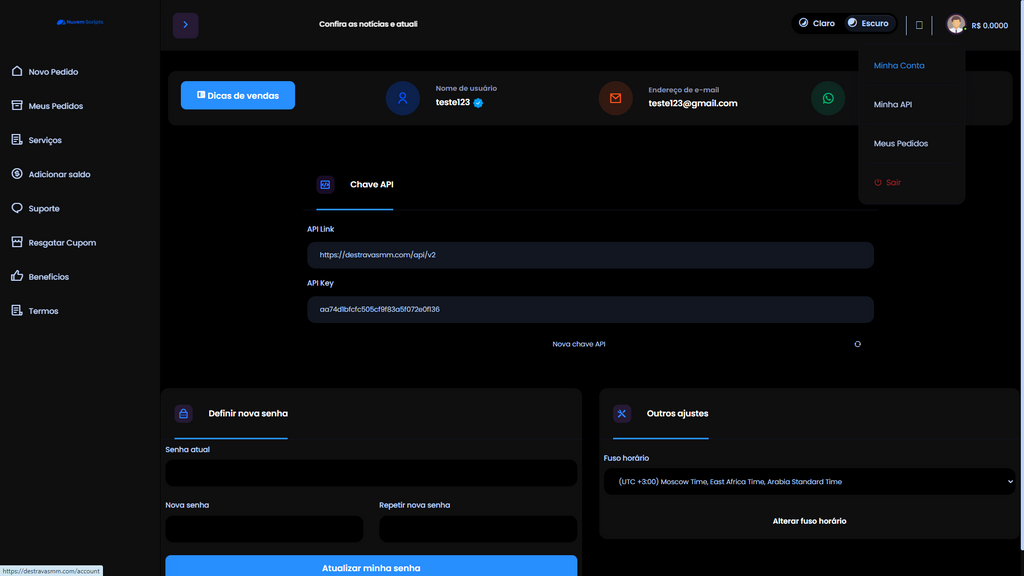Click the WhatsApp icon in profile bar
1024x576 pixels.
pos(828,98)
